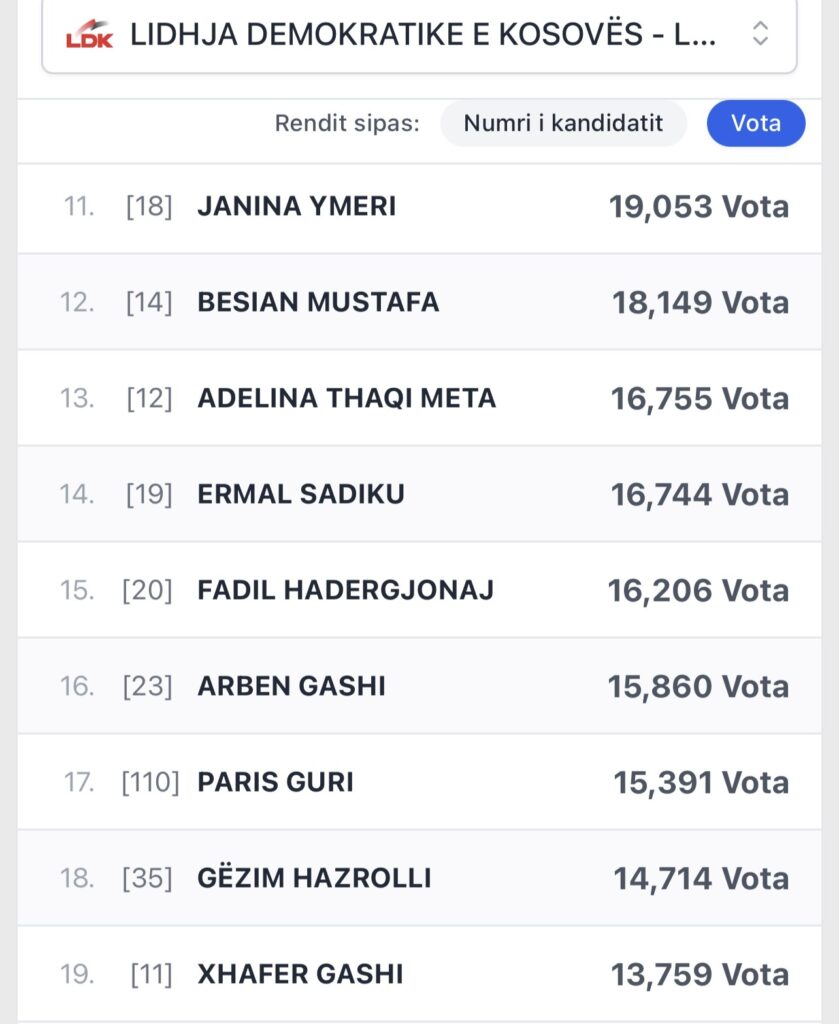Open Besian Mustafa's row
This screenshot has width=839, height=1024.
(x=318, y=302)
